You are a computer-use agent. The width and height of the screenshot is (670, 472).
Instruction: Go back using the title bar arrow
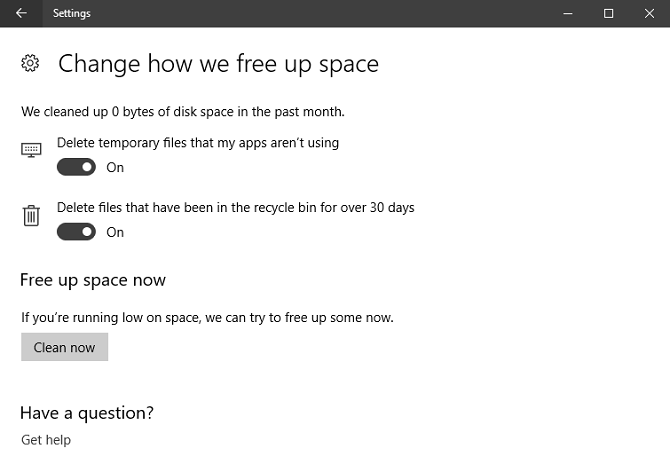22,13
